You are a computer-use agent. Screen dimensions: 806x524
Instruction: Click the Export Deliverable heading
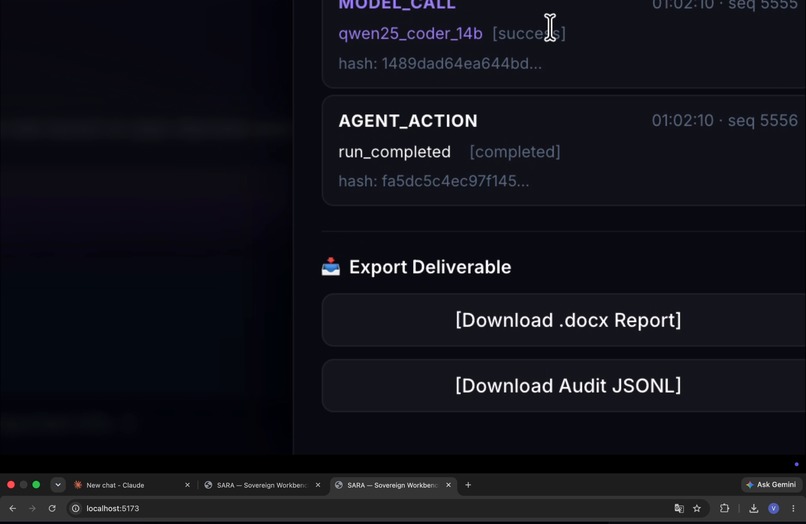coord(430,267)
